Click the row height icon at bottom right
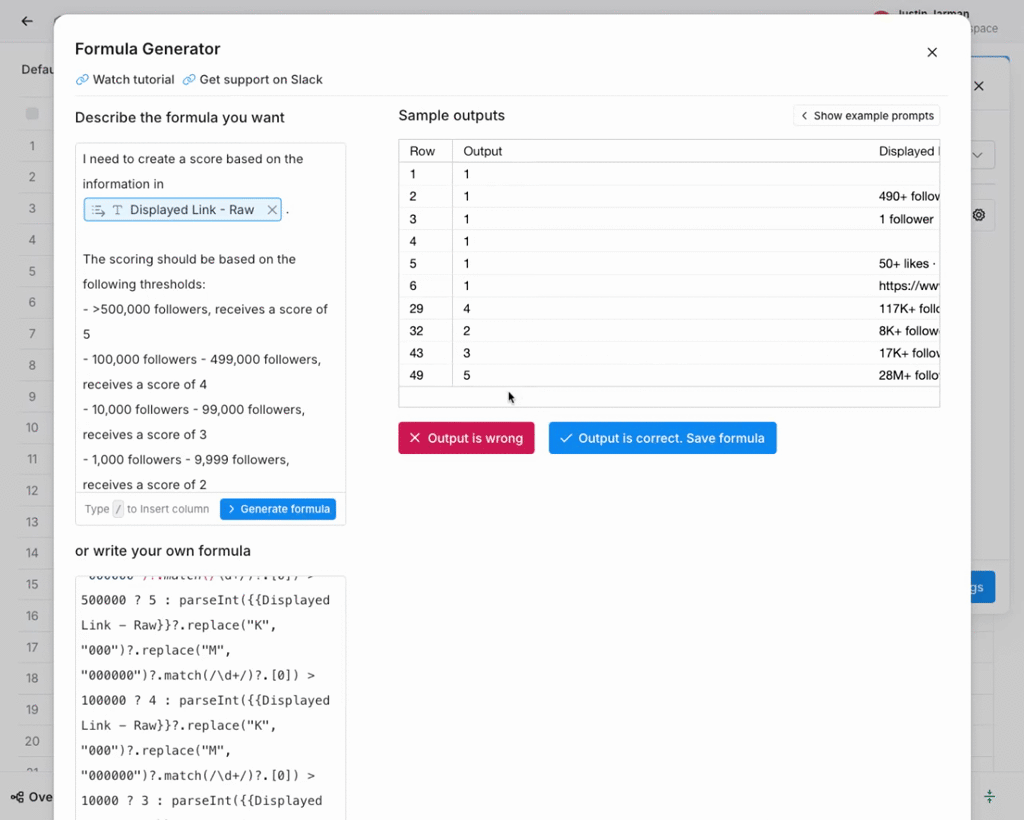 pos(989,796)
